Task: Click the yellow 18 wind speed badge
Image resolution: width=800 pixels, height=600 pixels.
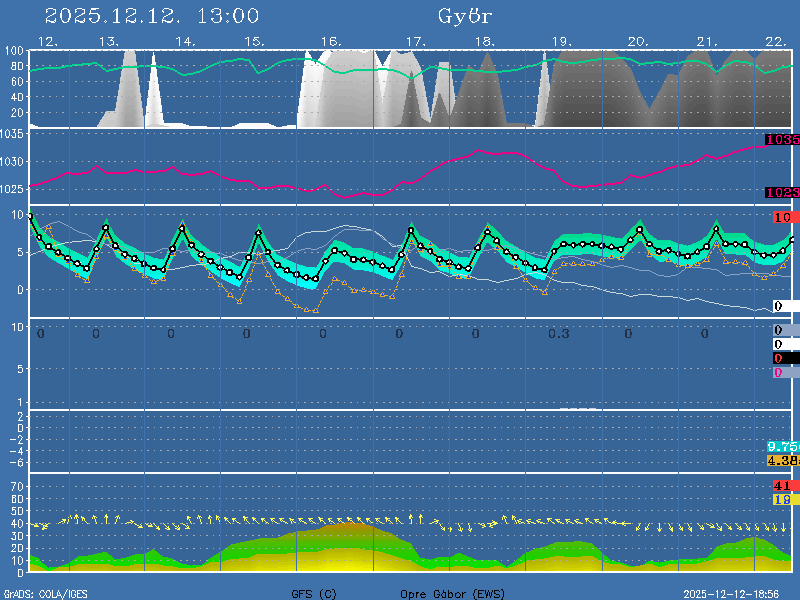Action: pyautogui.click(x=782, y=499)
